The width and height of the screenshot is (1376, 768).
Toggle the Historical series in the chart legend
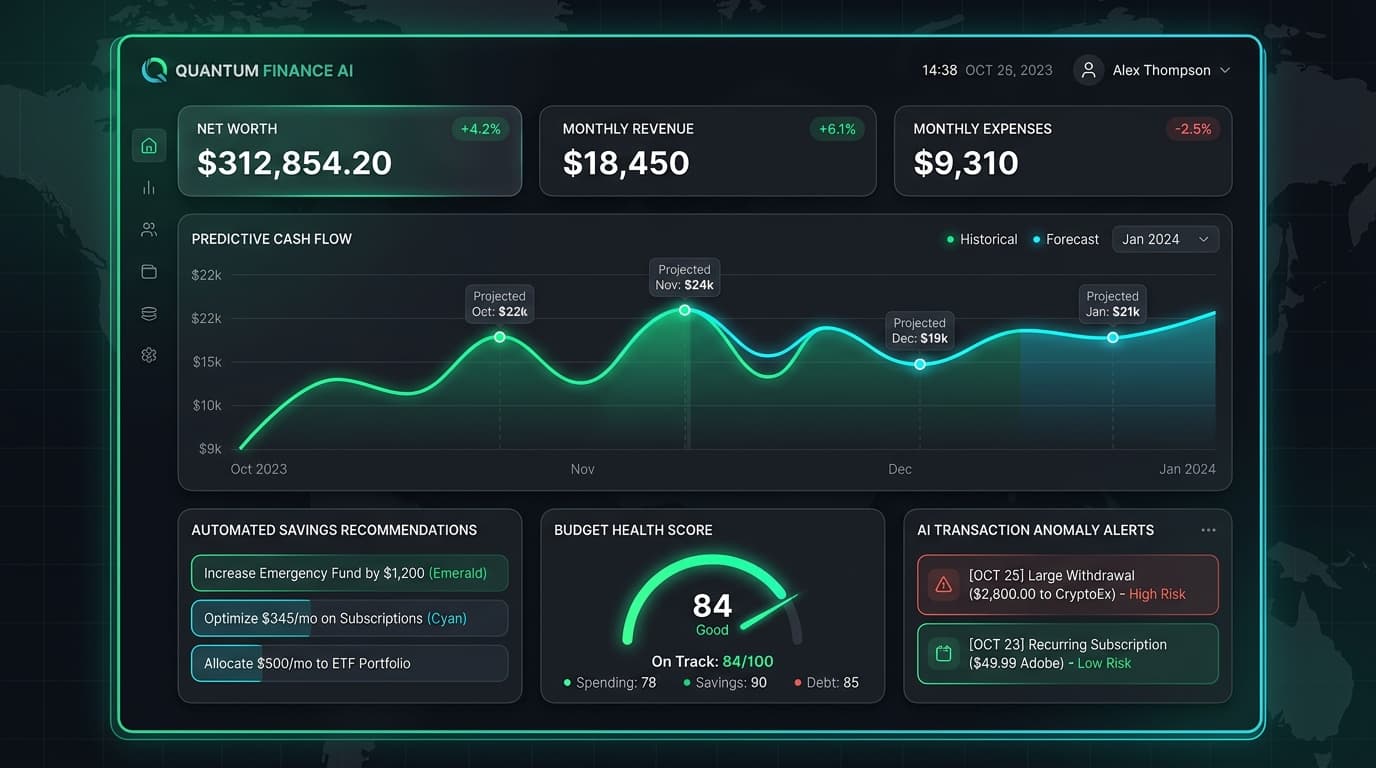pos(982,240)
